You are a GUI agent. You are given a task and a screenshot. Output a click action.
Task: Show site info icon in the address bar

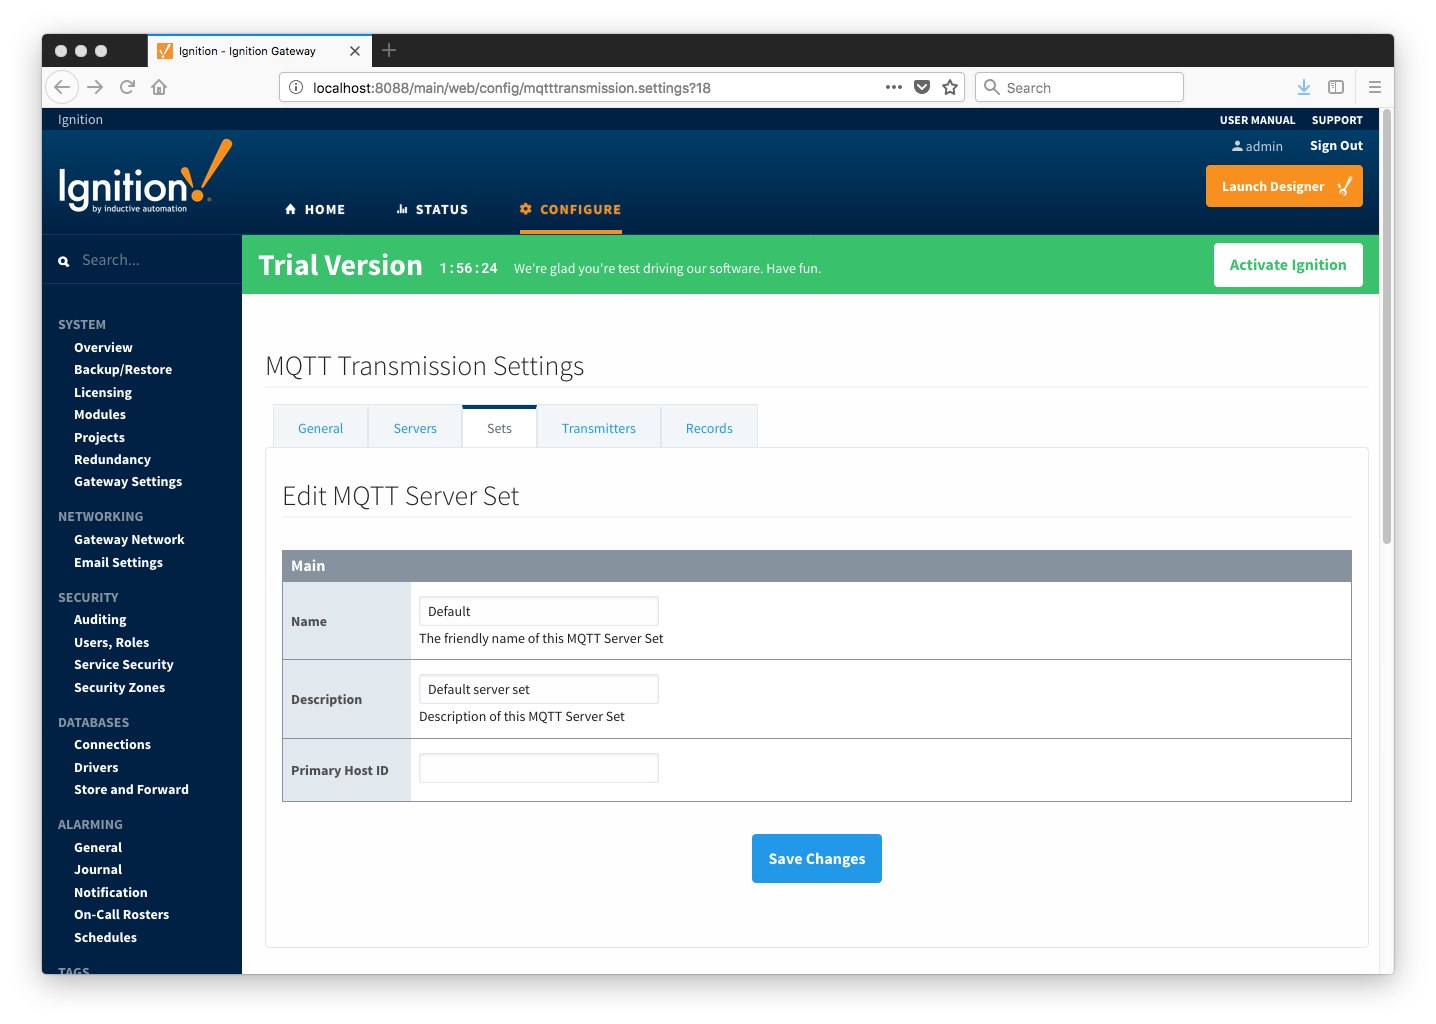296,88
